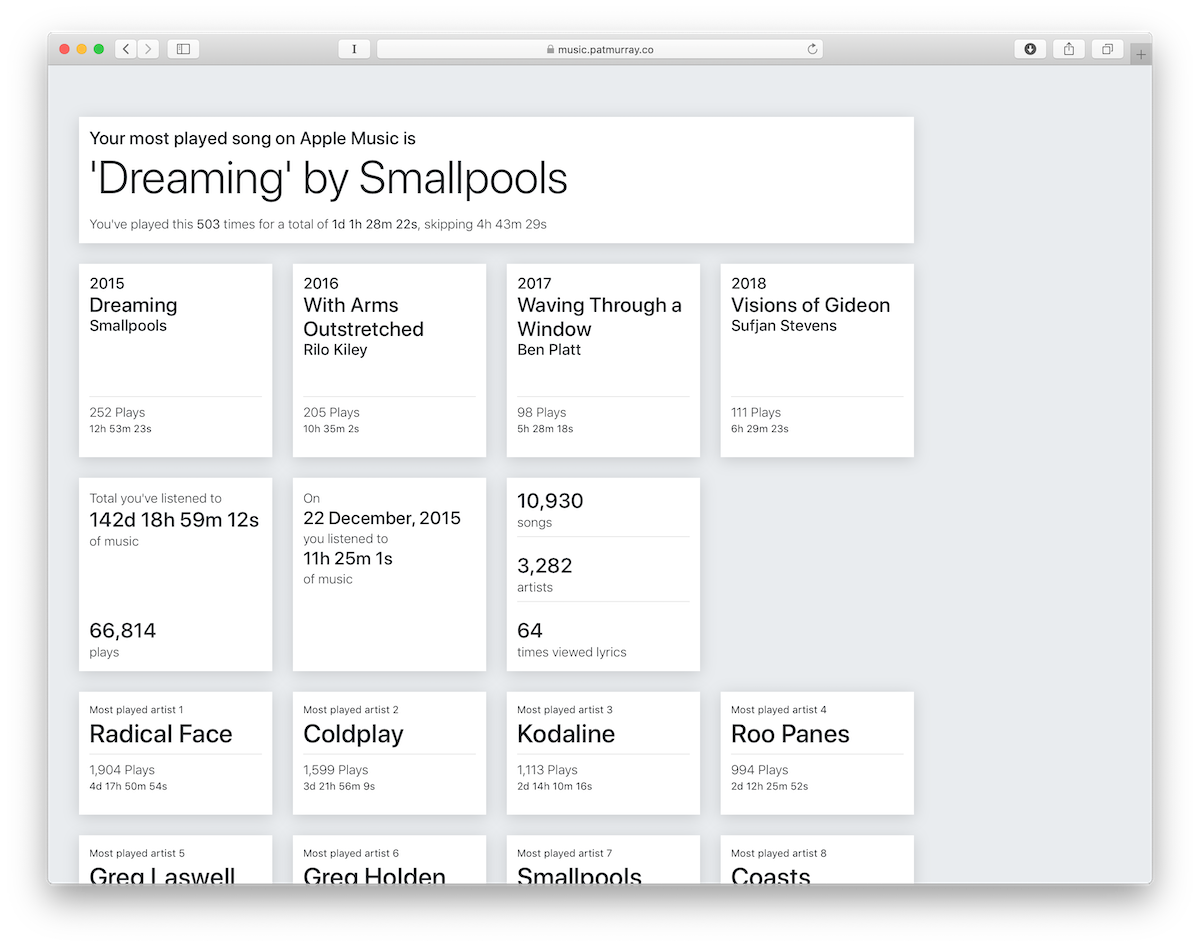
Task: Click the padlock icon beside music.patmurray.co
Action: 551,48
